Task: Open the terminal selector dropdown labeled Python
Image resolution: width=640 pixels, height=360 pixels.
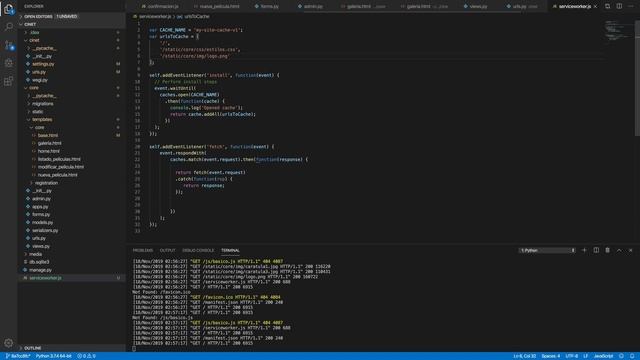Action: coord(547,250)
